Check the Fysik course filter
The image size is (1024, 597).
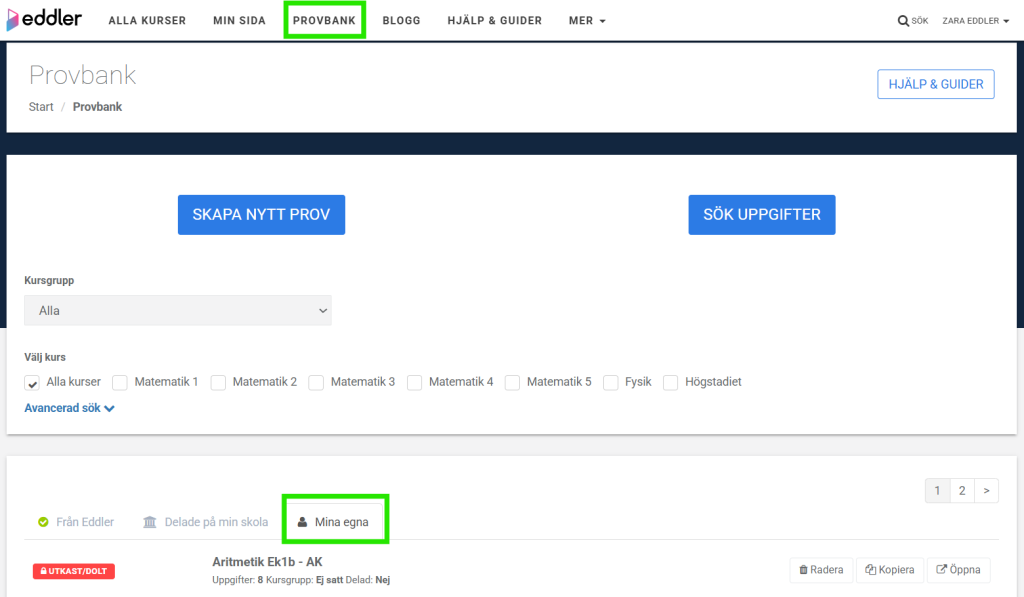(611, 382)
